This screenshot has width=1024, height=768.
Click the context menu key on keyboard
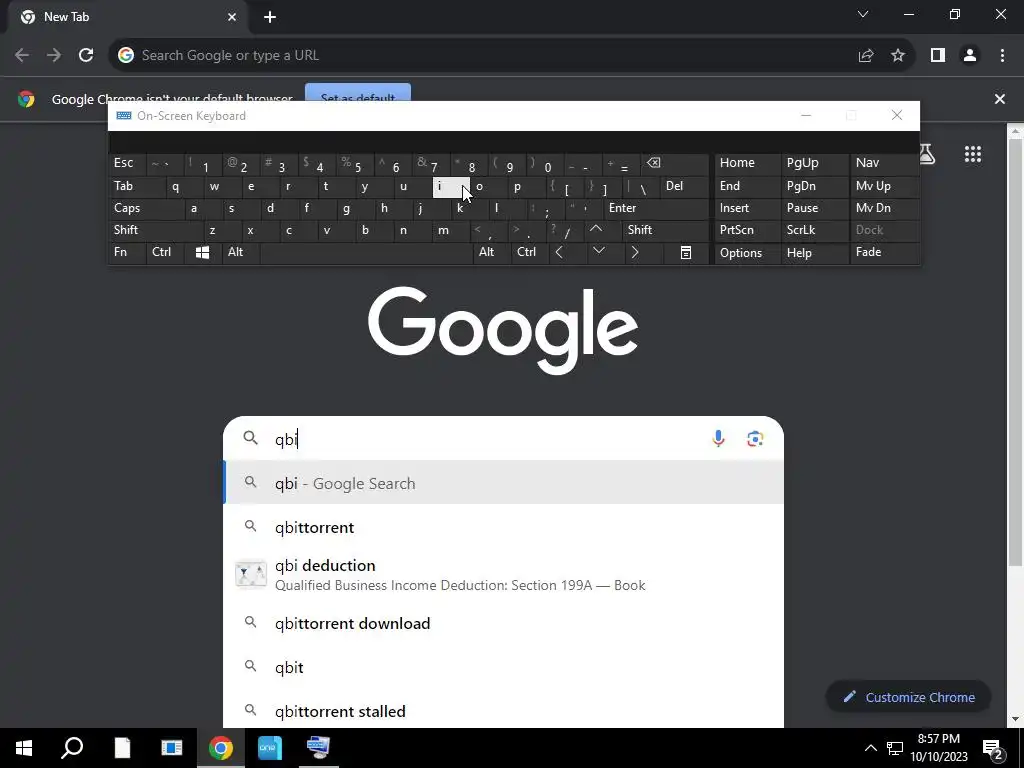pos(686,252)
